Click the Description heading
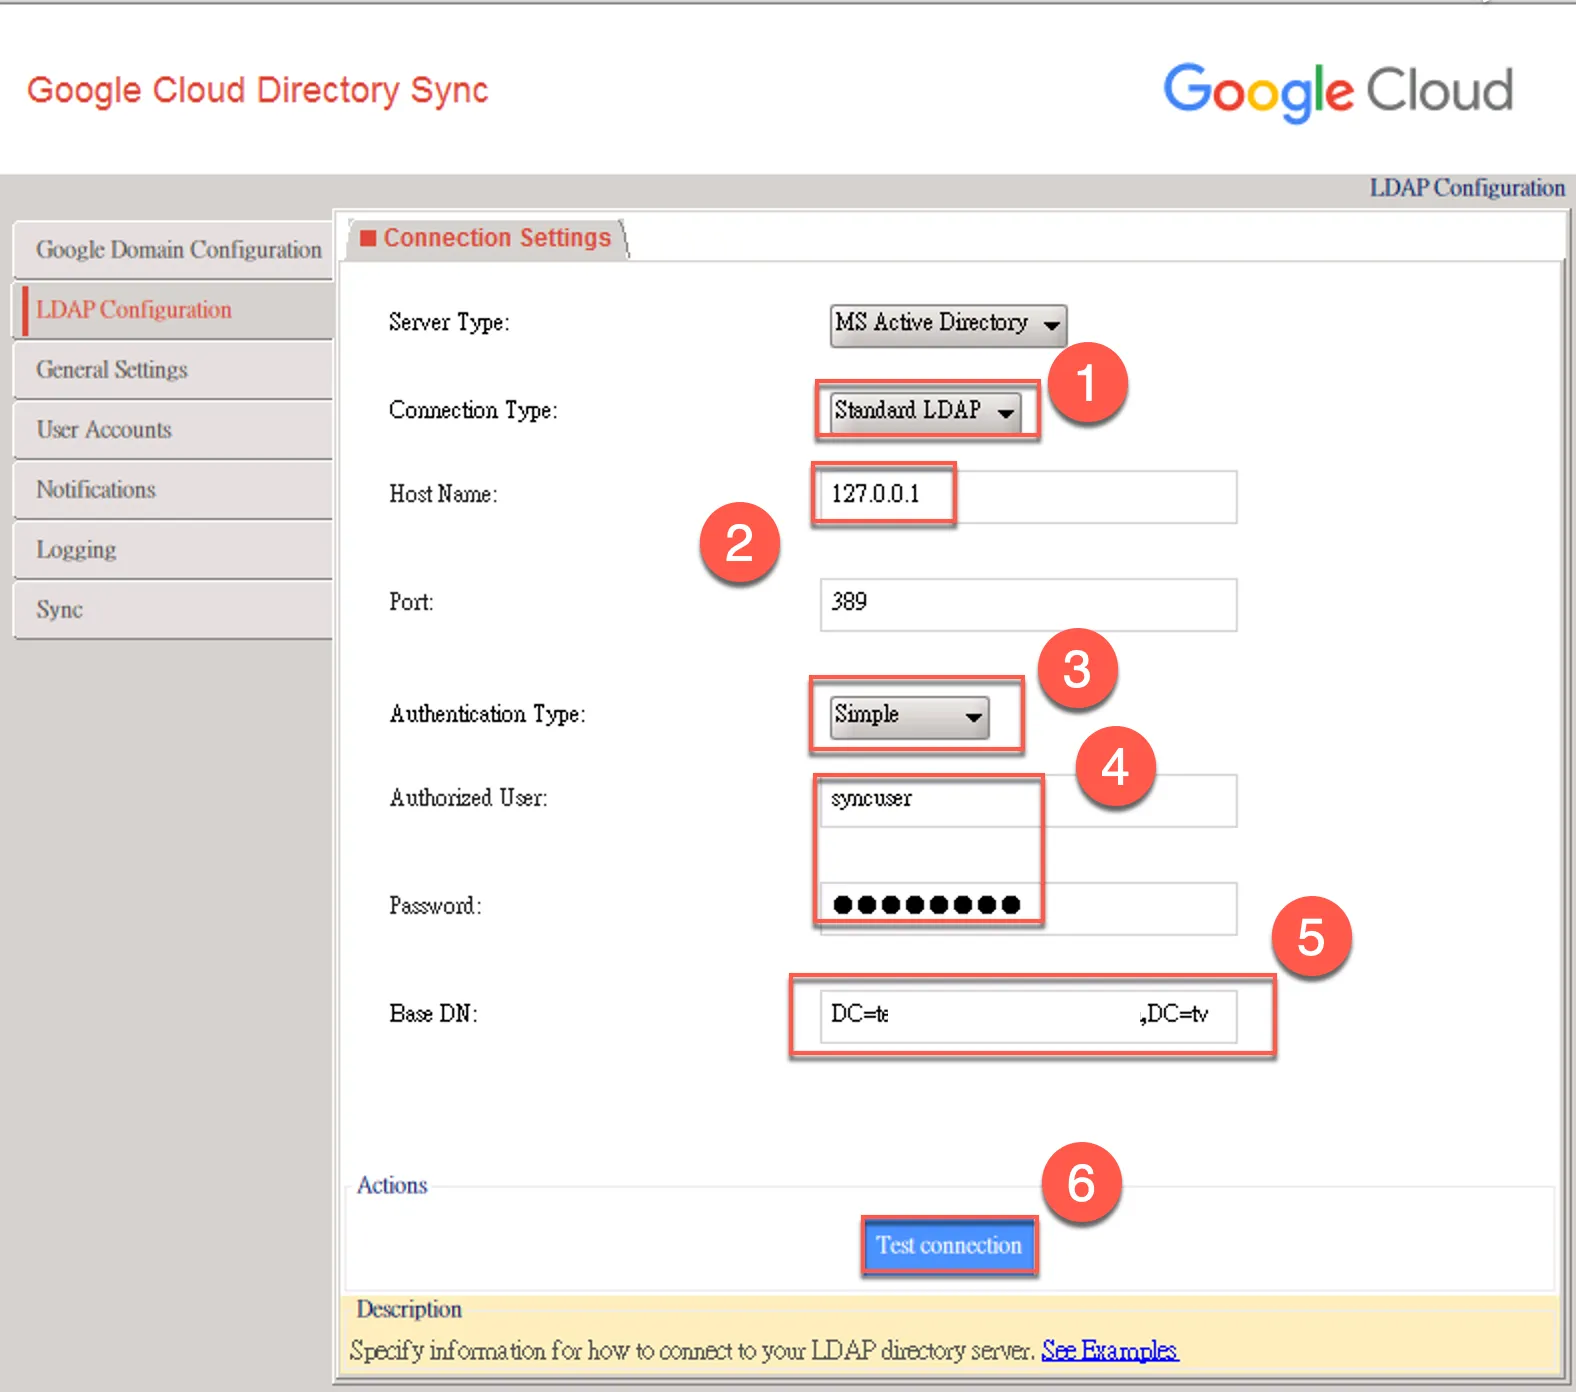Screen dimensions: 1576x1392 (409, 1310)
